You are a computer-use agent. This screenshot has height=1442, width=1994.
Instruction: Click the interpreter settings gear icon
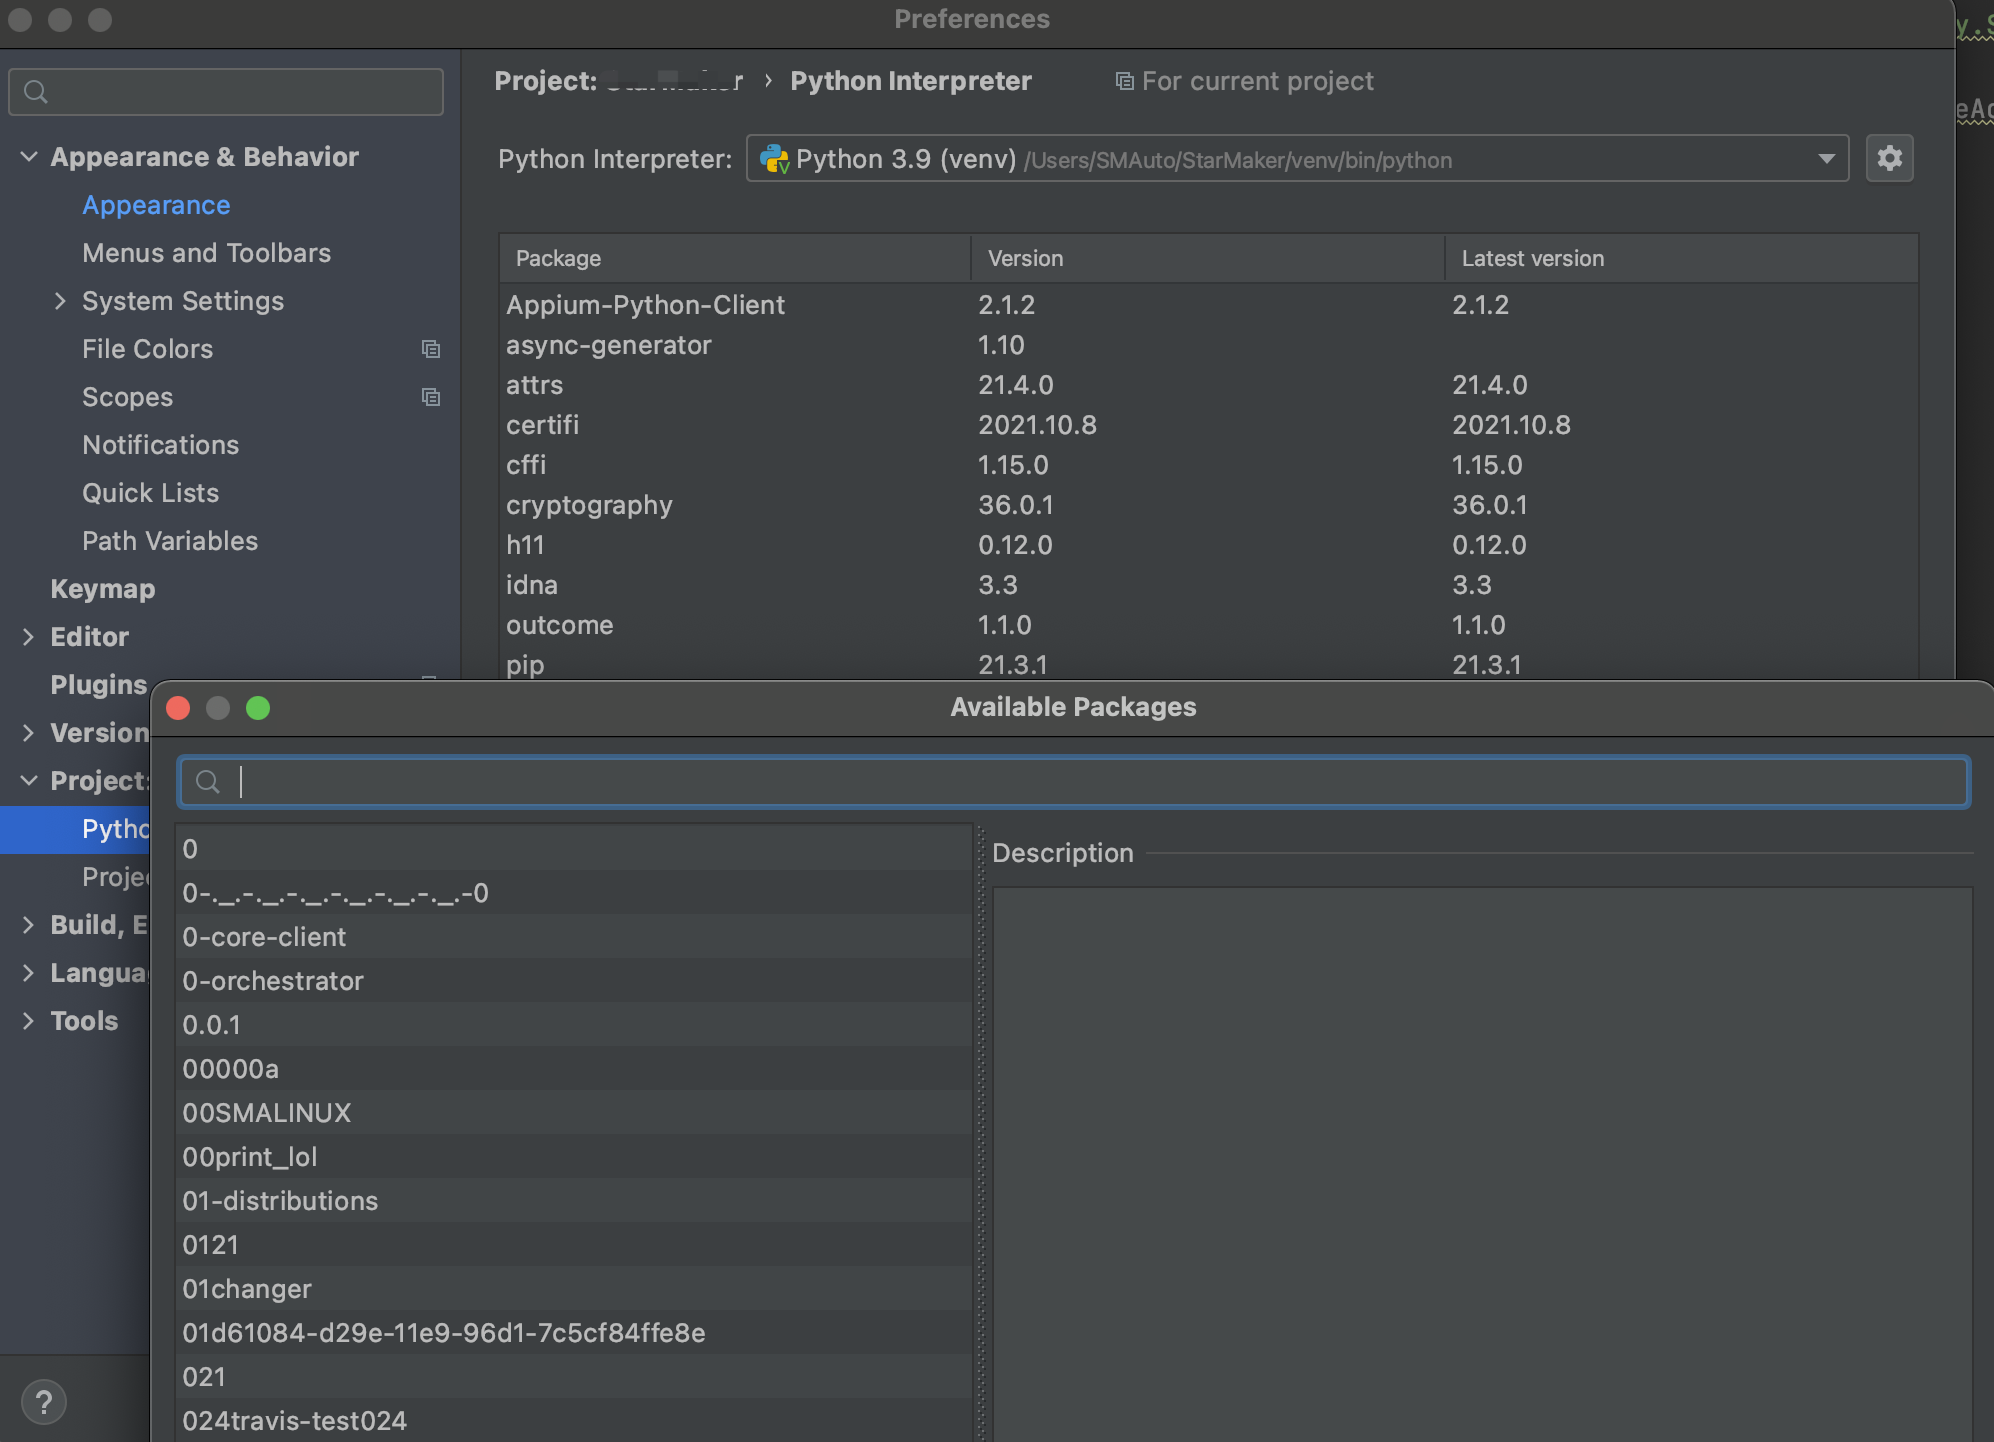click(1889, 158)
